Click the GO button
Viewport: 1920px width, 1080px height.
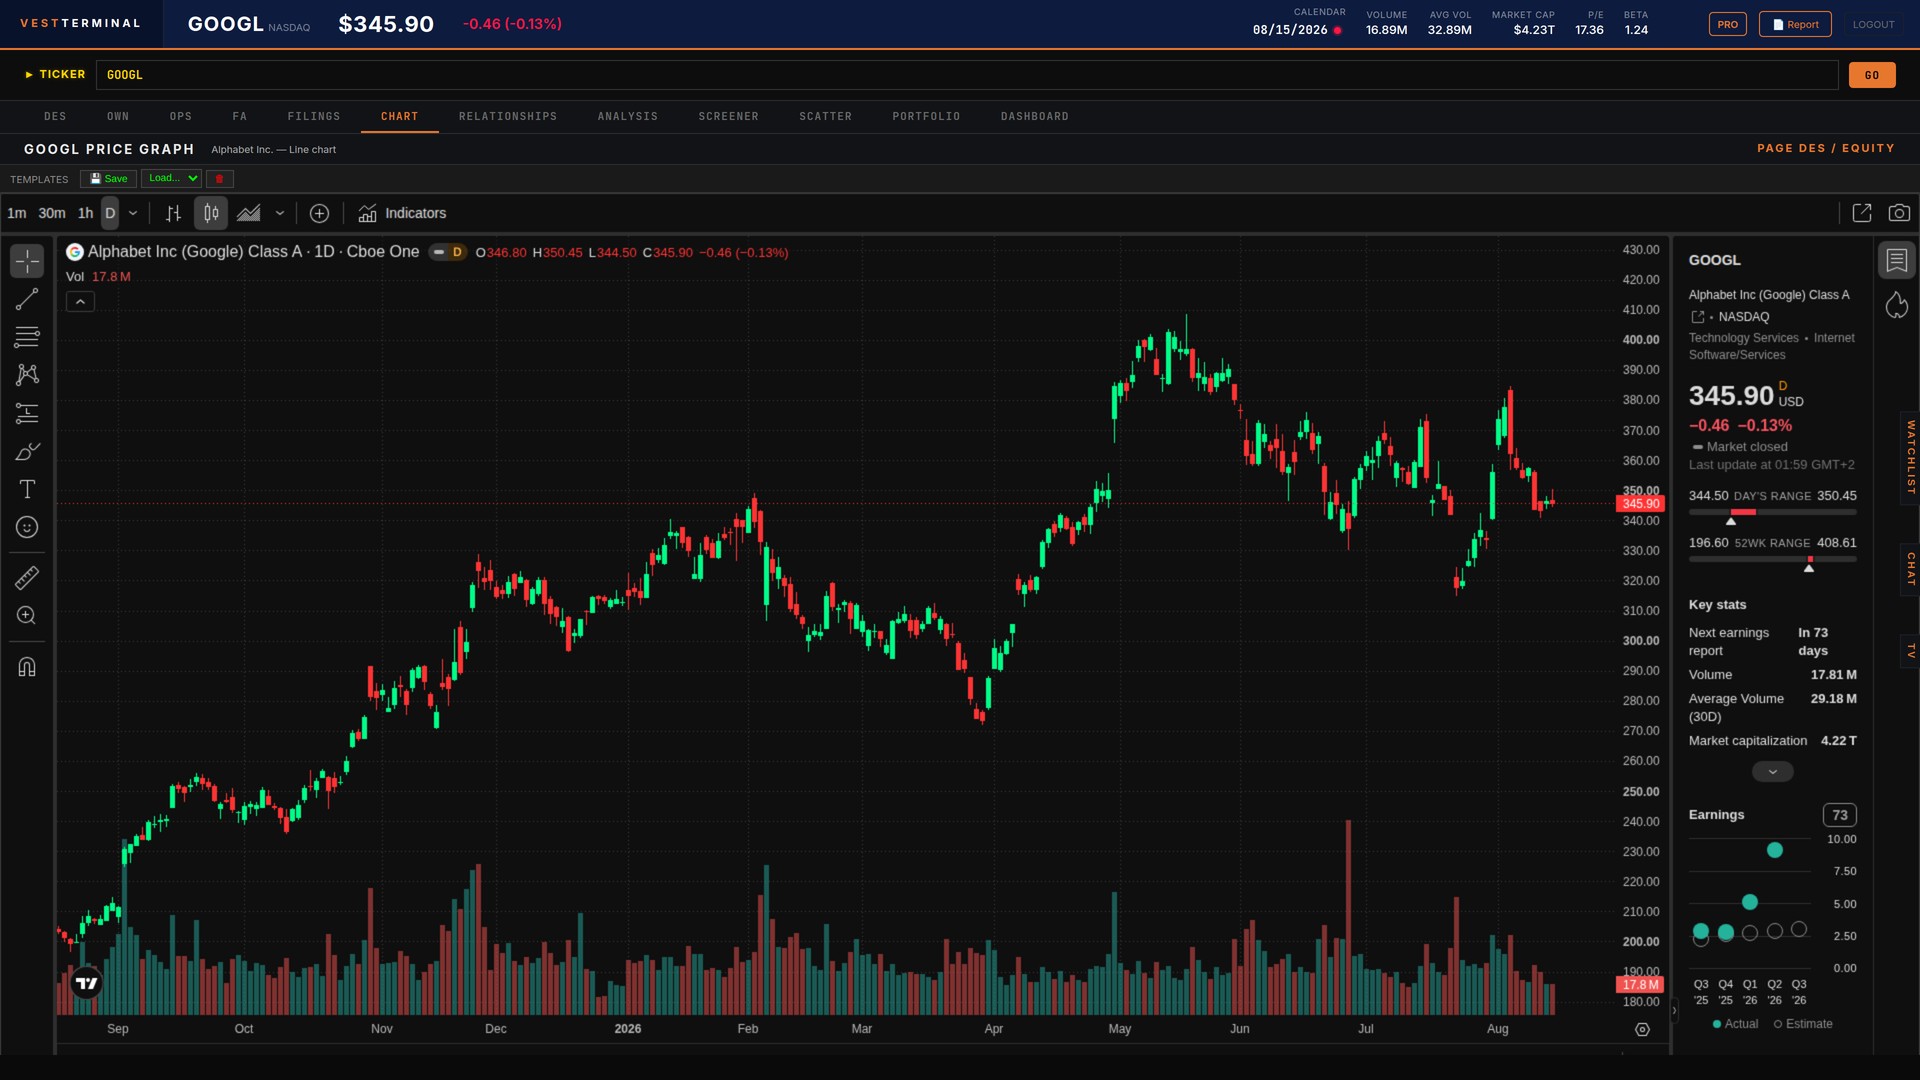[1872, 75]
